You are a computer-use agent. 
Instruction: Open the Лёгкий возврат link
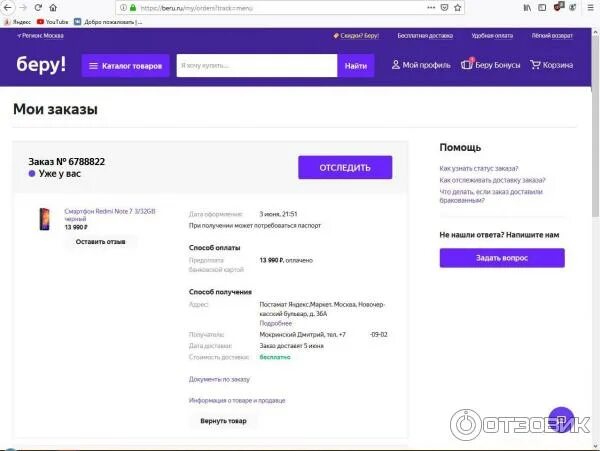[552, 36]
